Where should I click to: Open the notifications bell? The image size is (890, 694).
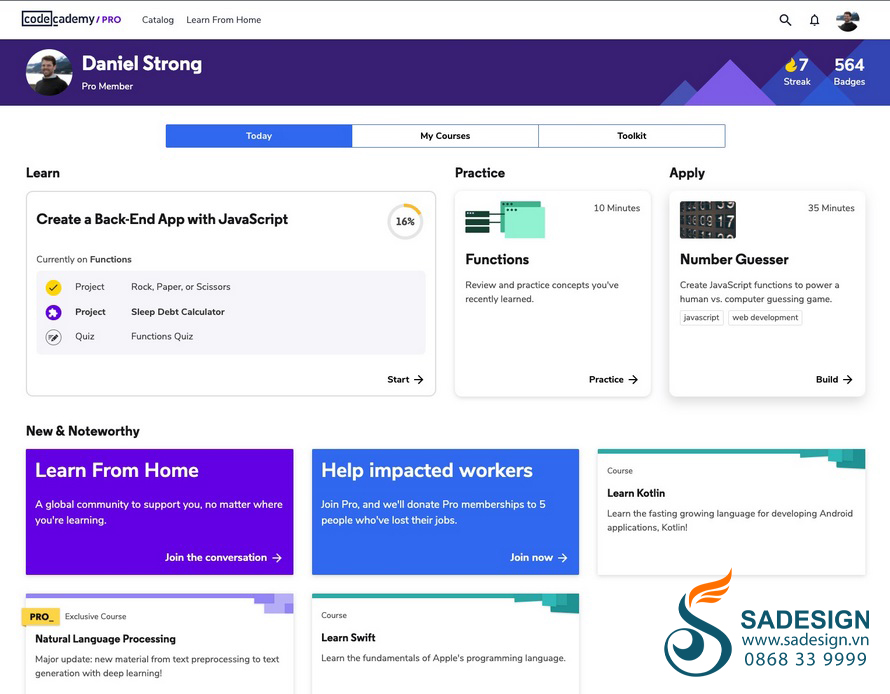814,20
